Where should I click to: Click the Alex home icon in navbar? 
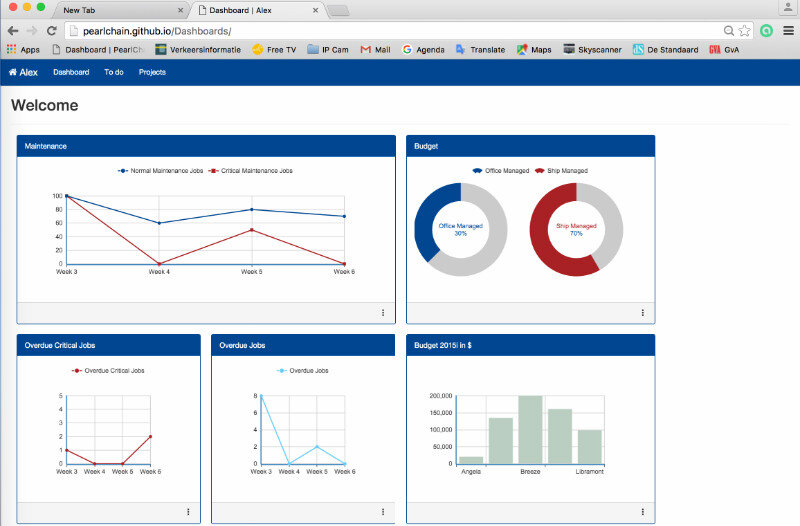click(14, 72)
